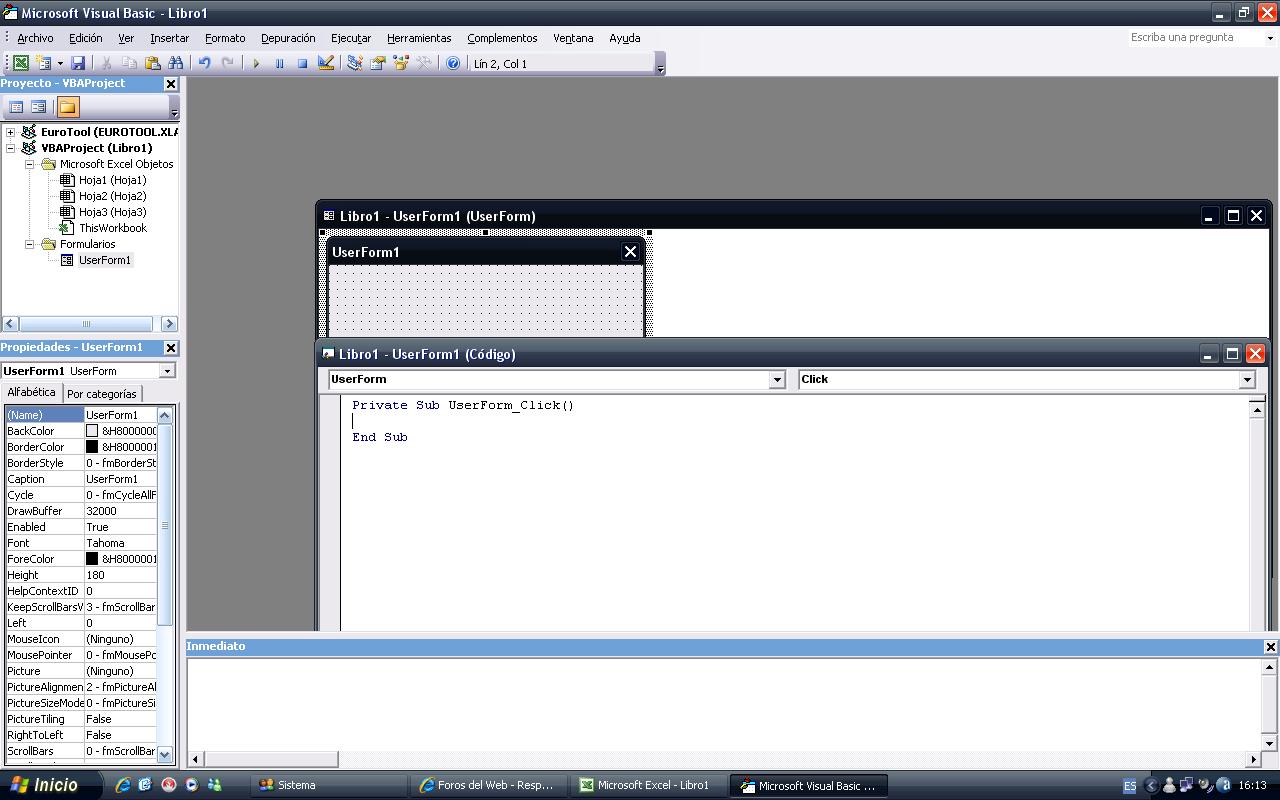
Task: Collapse the Microsoft Excel Objetos folder
Action: coord(30,164)
